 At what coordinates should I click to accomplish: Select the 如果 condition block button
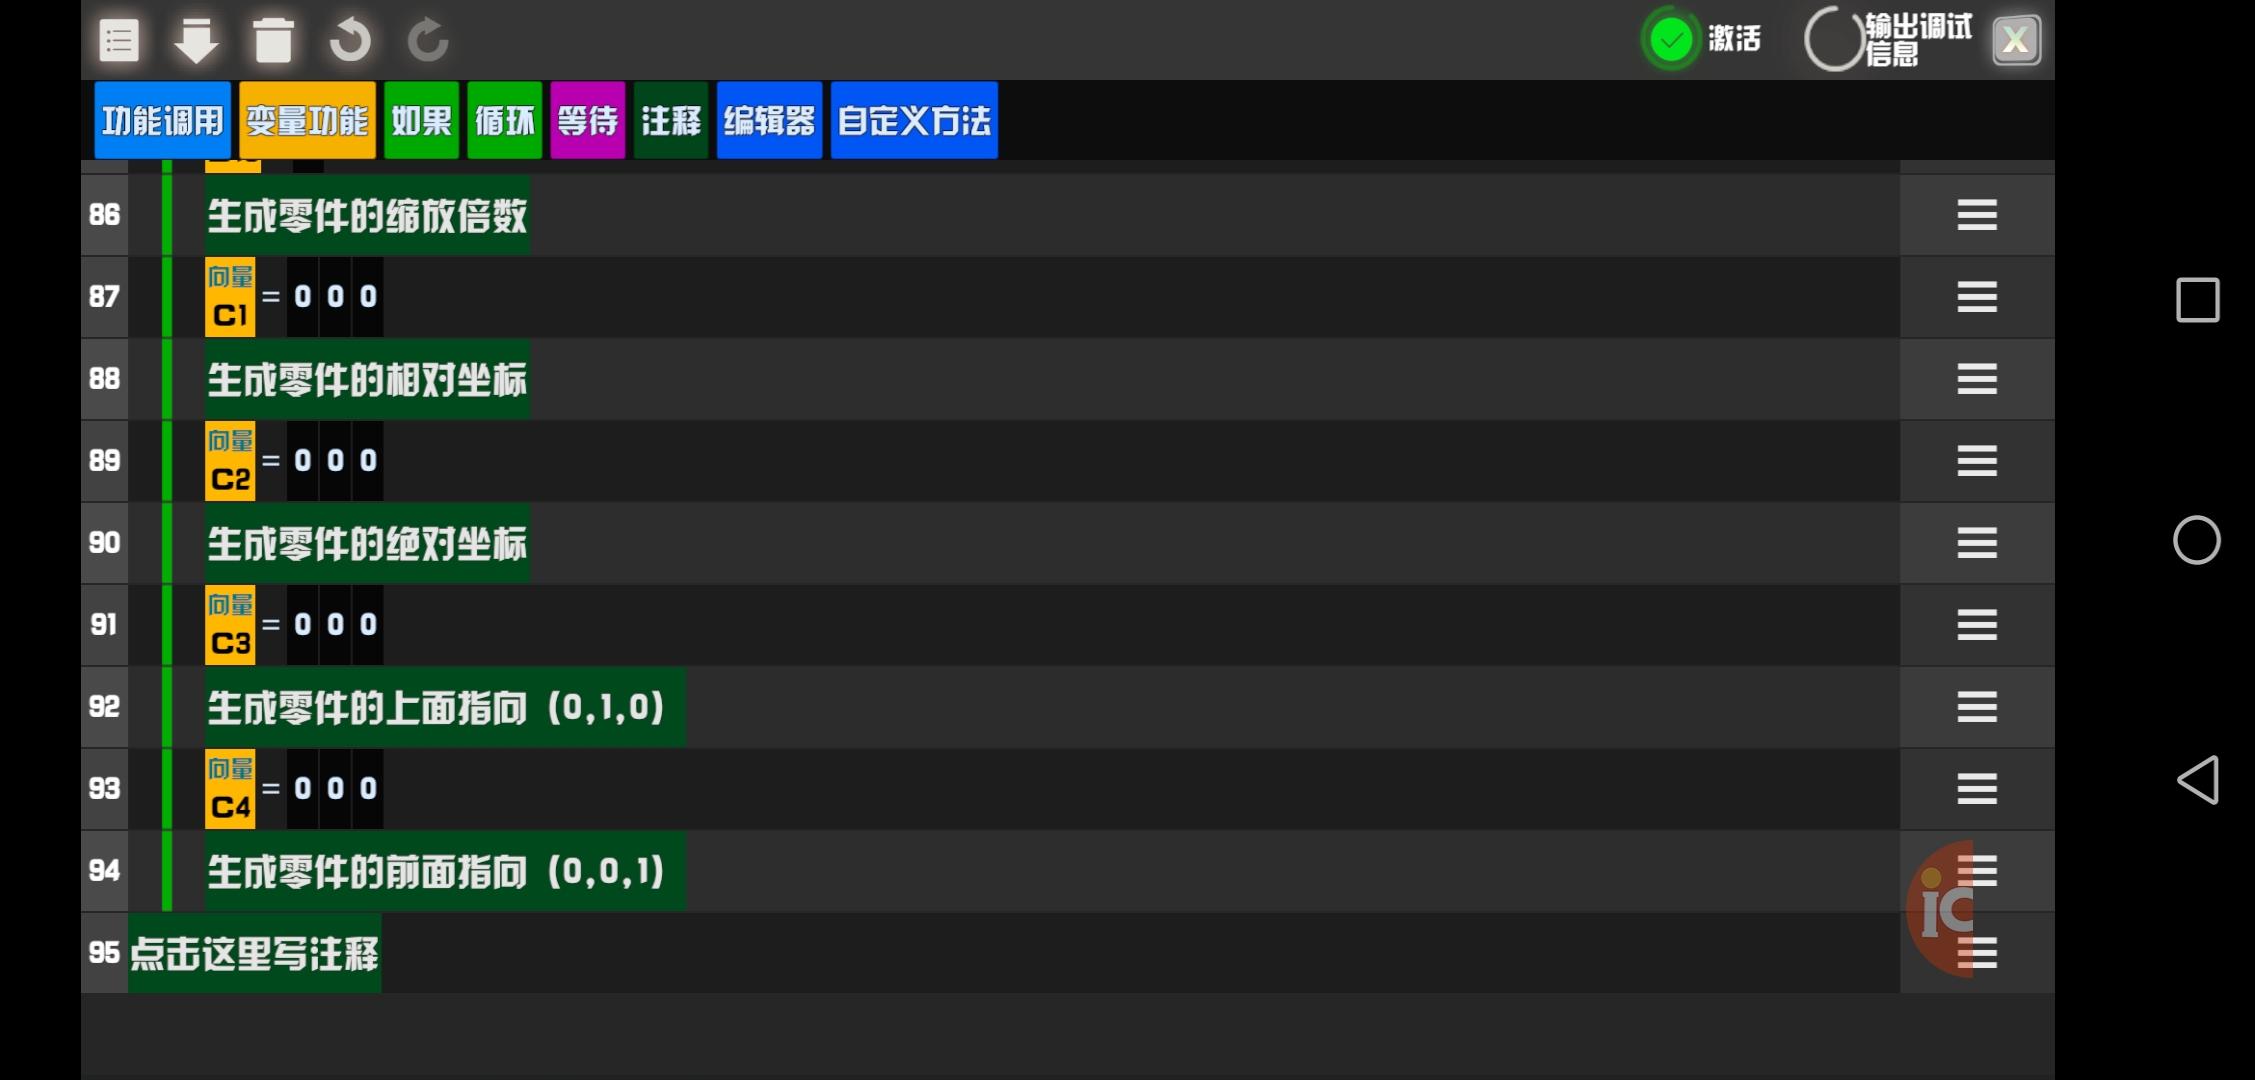pyautogui.click(x=421, y=121)
